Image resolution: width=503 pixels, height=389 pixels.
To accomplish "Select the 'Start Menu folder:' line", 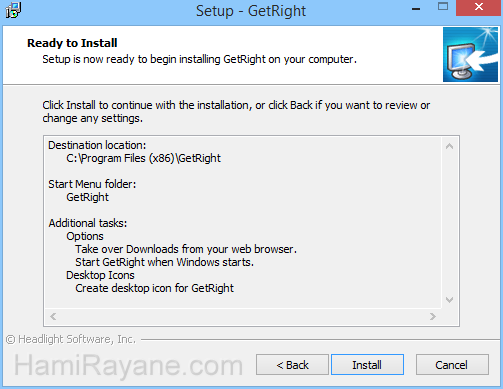I will [92, 184].
